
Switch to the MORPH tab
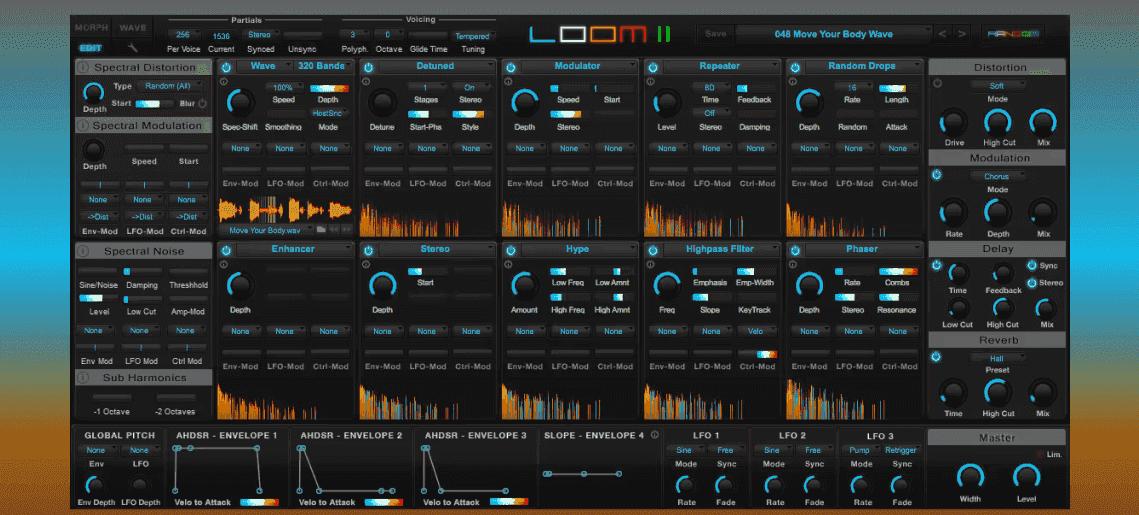pyautogui.click(x=91, y=28)
